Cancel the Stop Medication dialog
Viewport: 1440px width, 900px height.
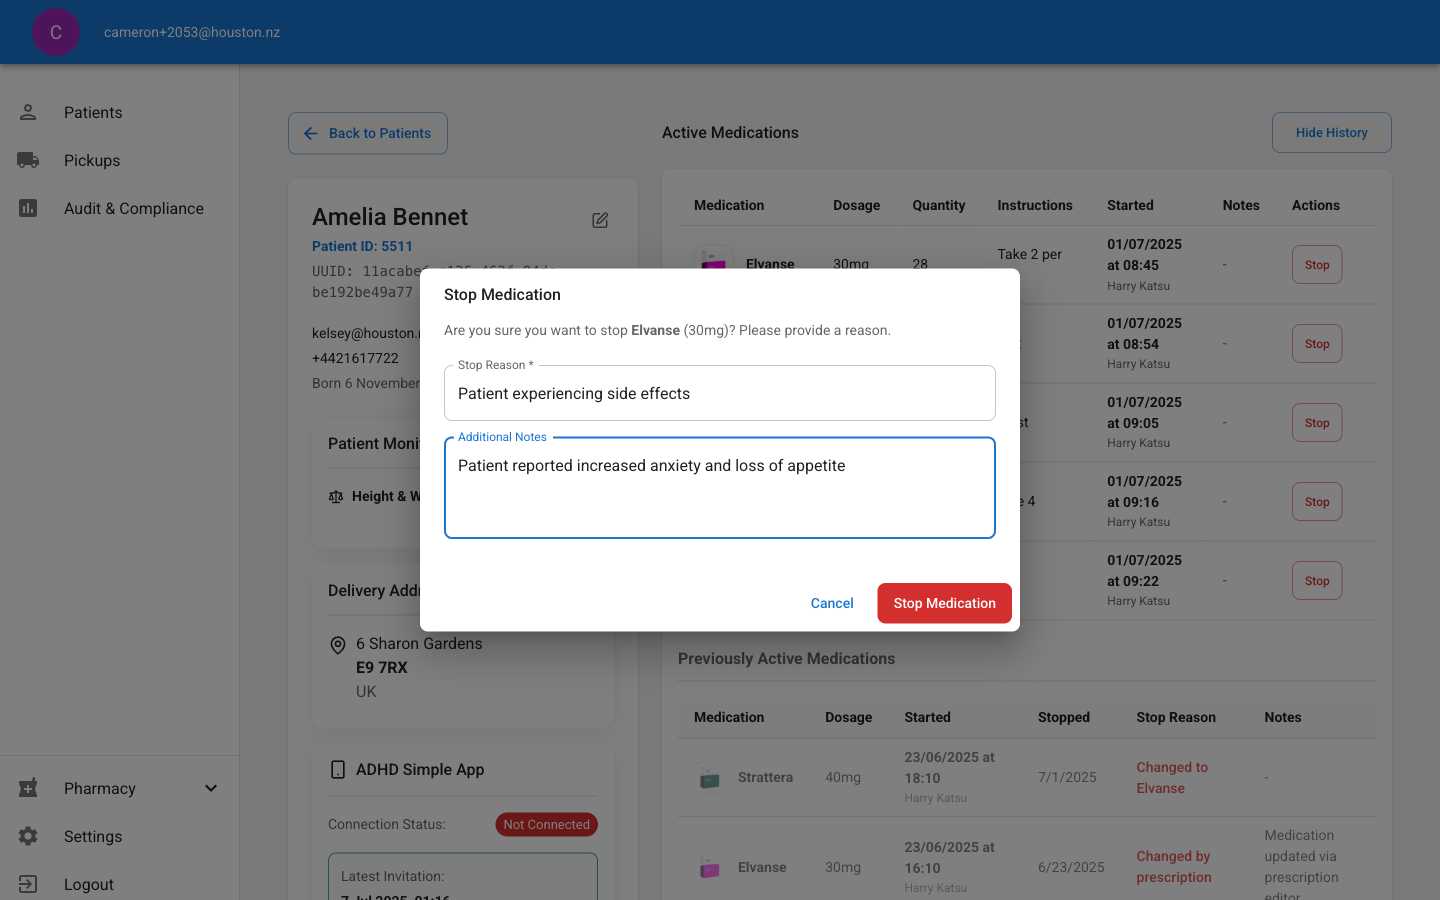(x=832, y=603)
